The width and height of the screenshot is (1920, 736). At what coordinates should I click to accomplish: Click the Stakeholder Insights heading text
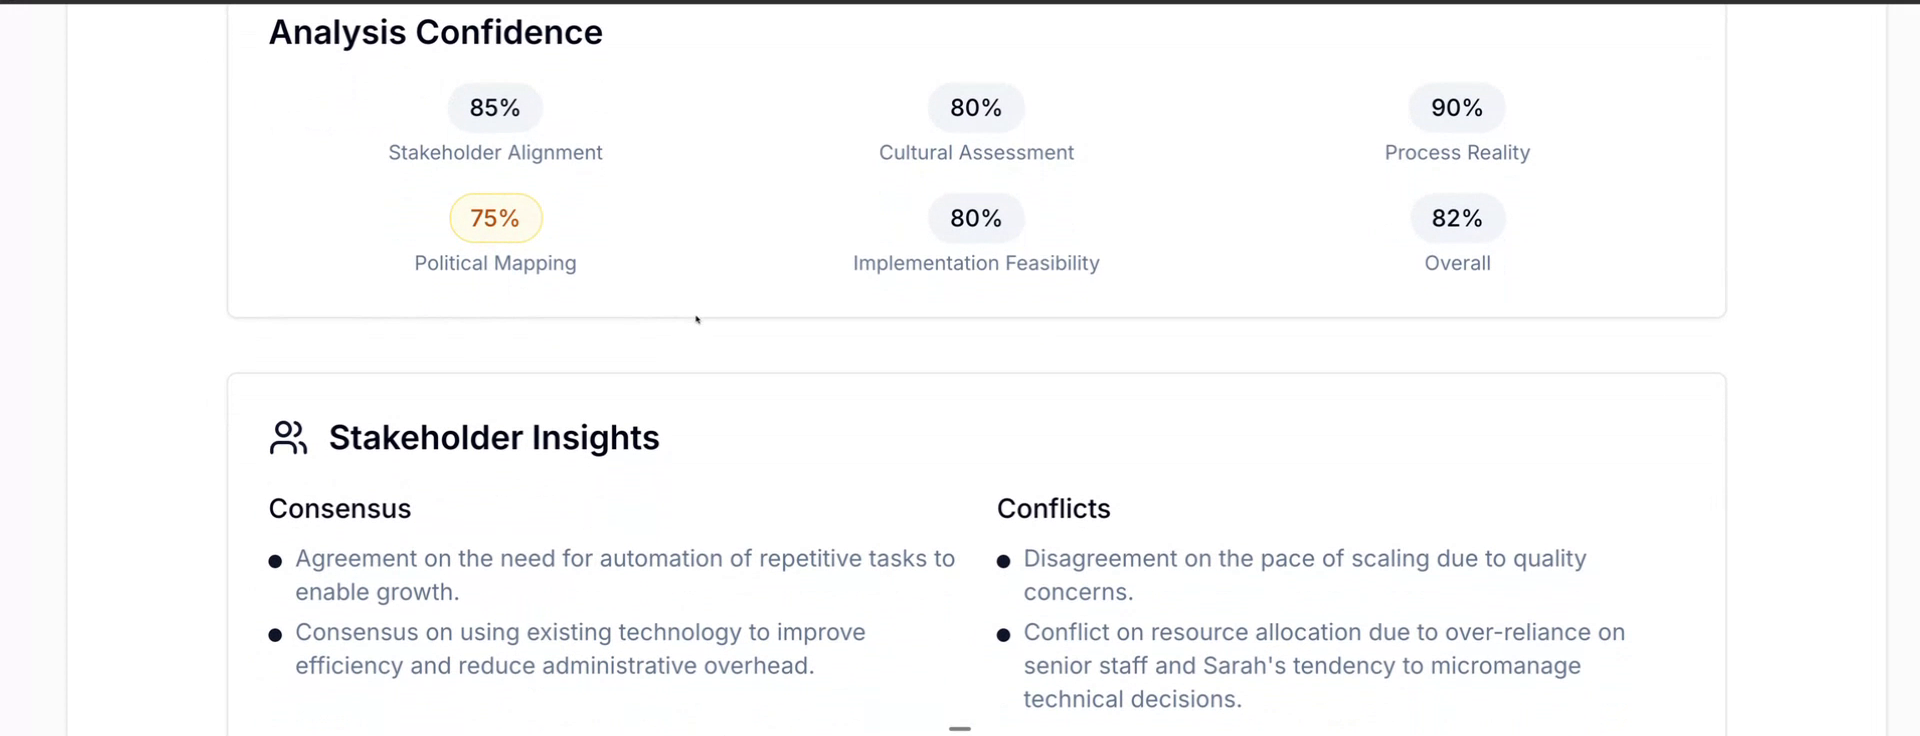click(x=494, y=438)
